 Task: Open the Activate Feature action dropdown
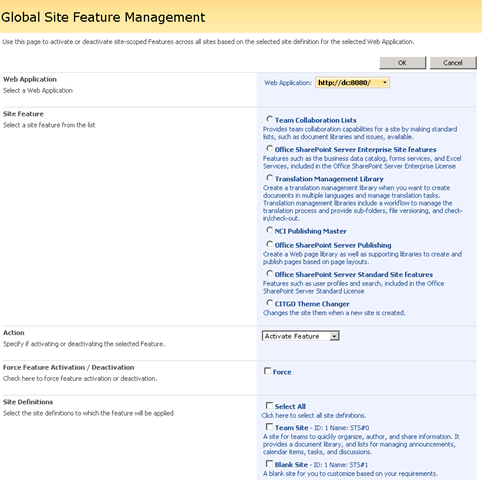[301, 336]
